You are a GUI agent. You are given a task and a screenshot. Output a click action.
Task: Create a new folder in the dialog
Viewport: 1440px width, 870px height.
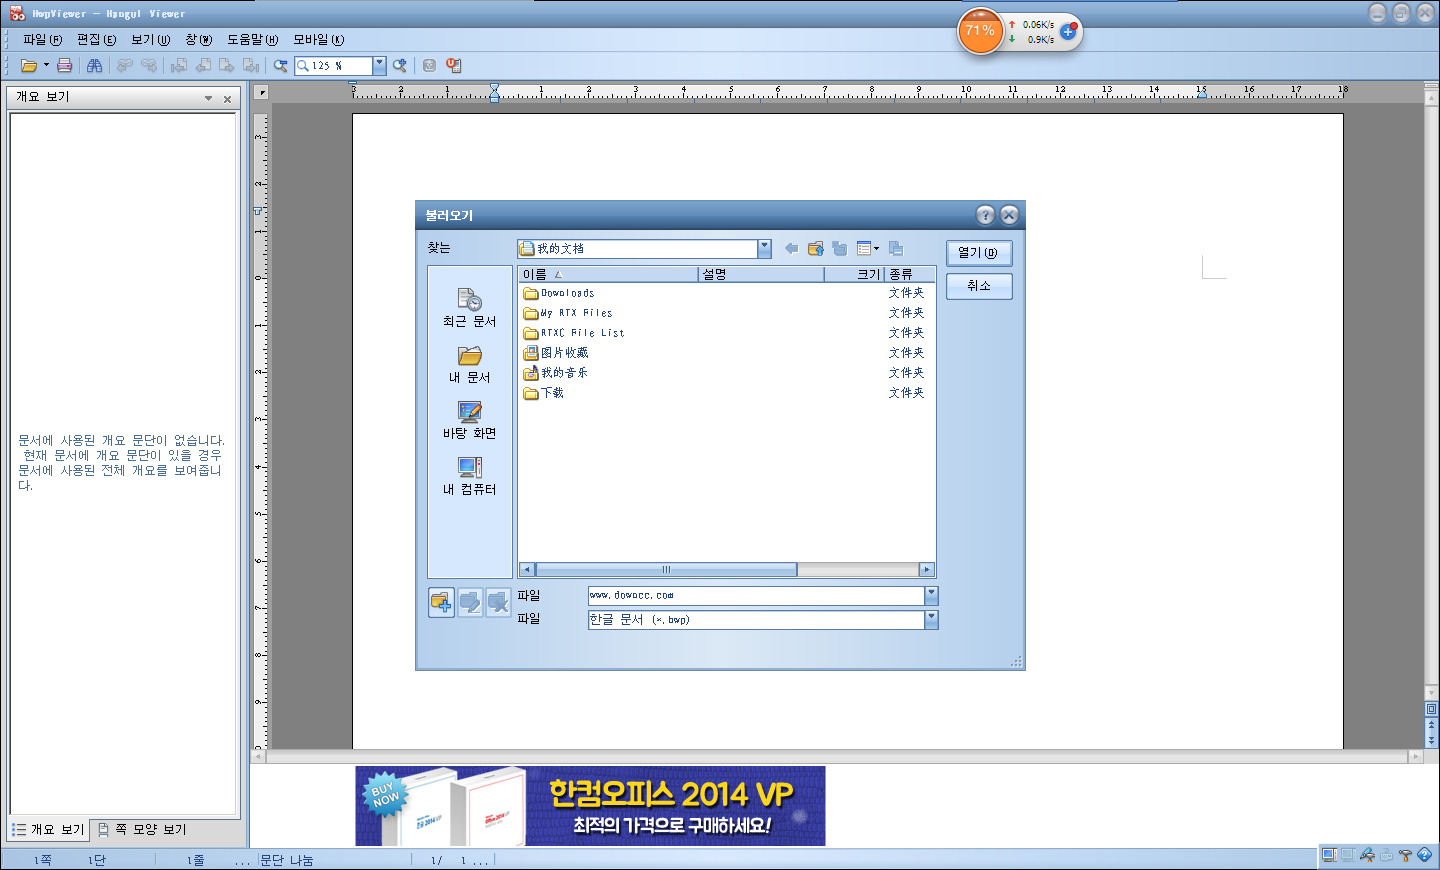click(x=838, y=248)
